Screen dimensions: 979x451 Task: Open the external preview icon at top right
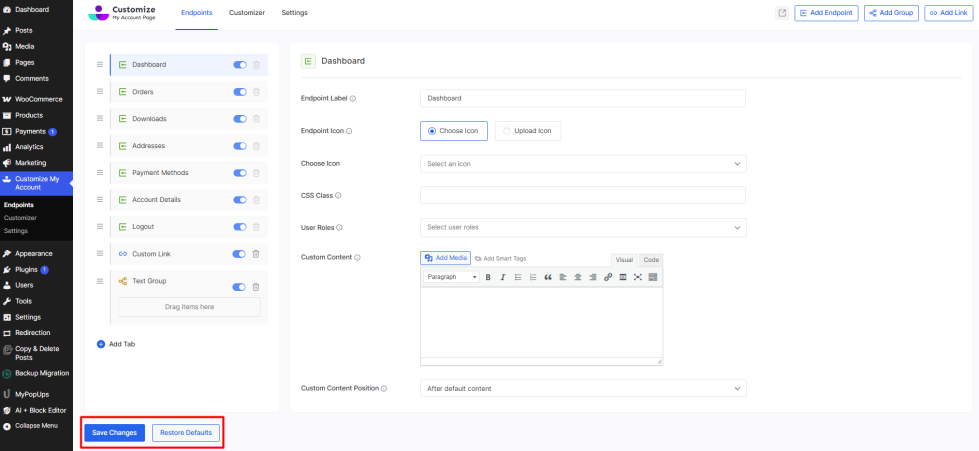[782, 13]
